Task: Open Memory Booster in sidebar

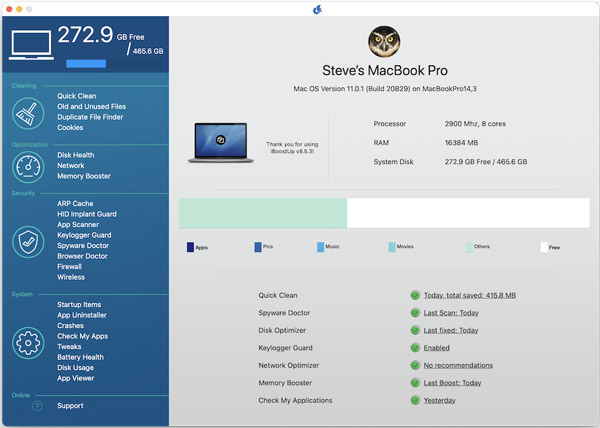Action: point(84,176)
